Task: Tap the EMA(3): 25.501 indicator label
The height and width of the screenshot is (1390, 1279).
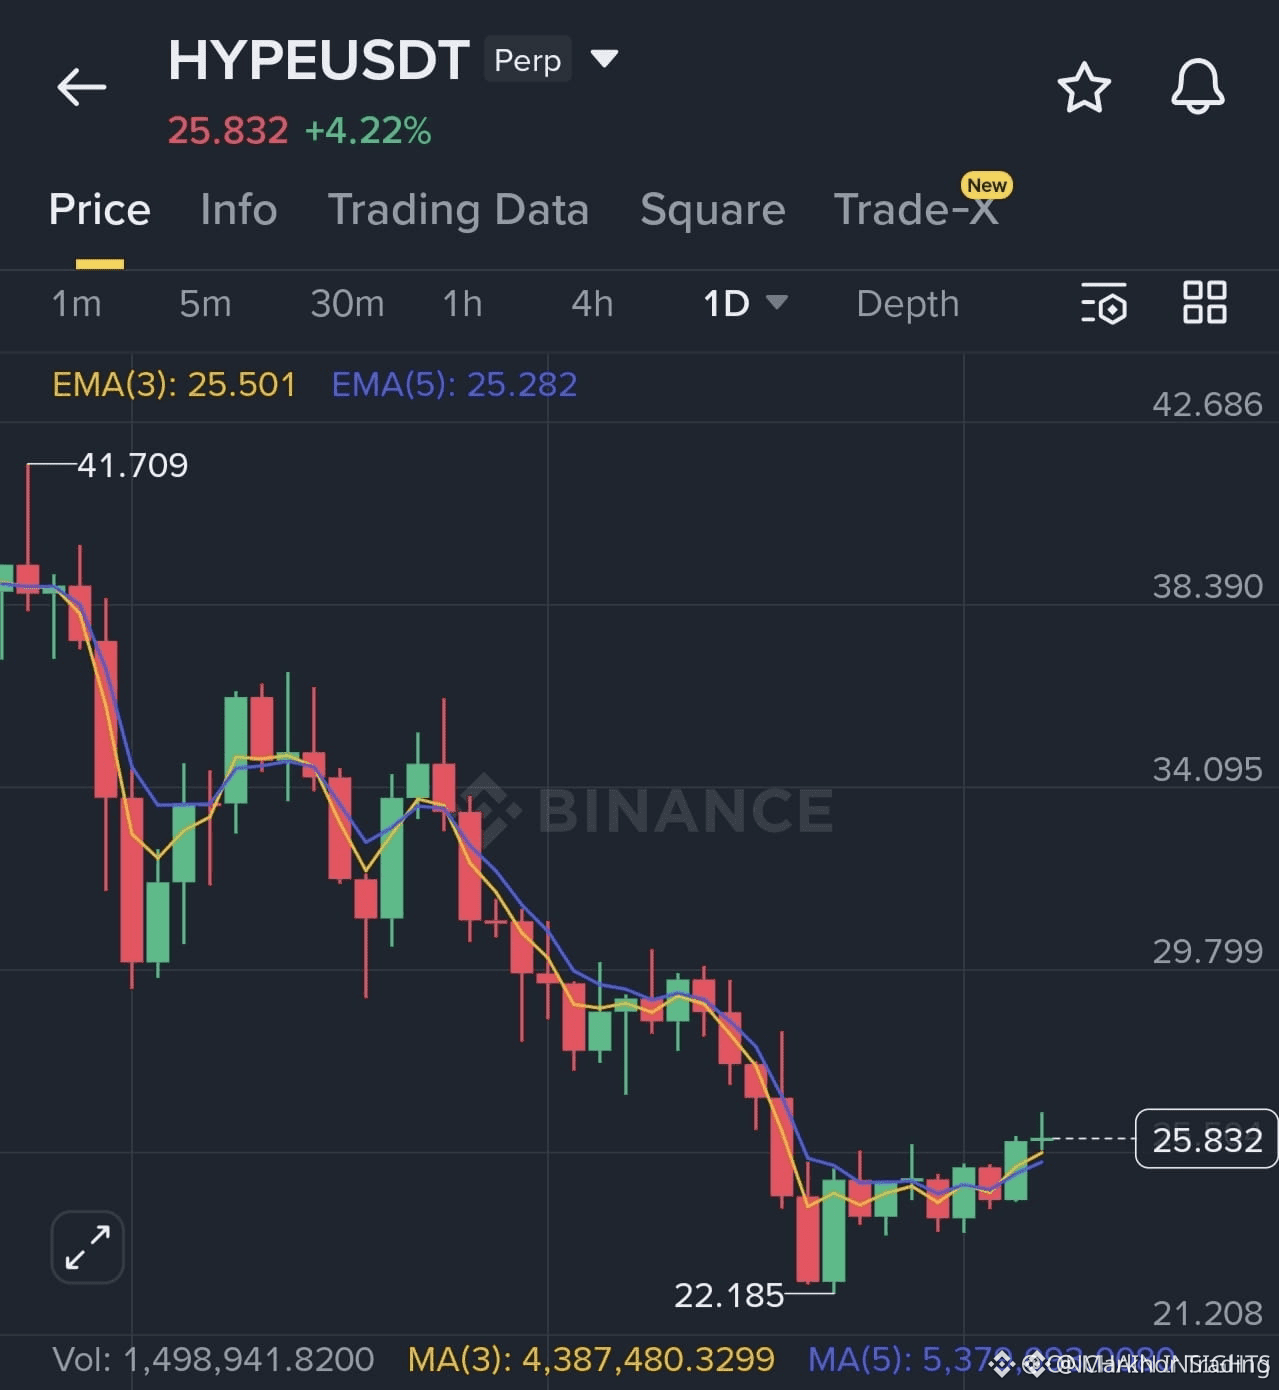Action: coord(174,384)
